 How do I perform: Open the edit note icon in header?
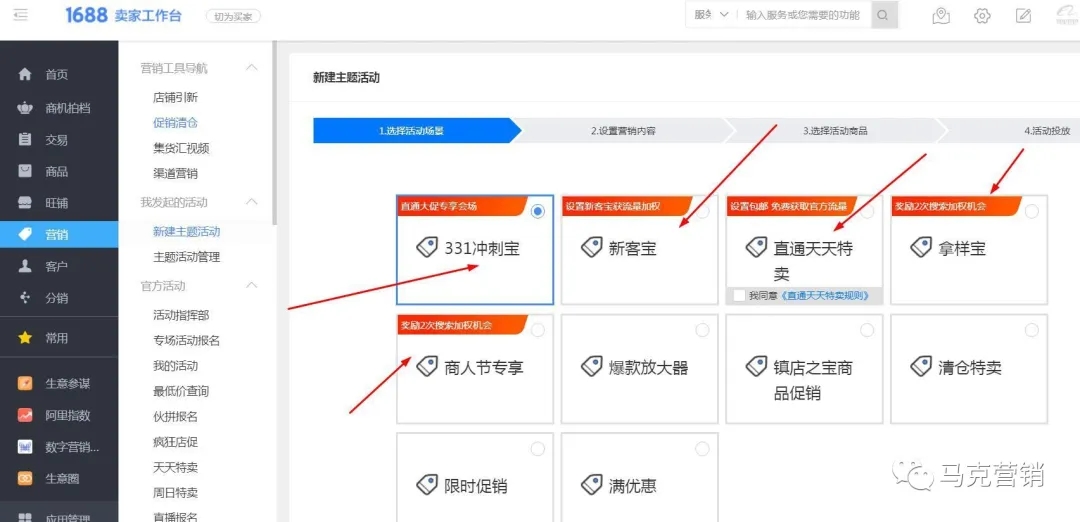(x=1023, y=15)
